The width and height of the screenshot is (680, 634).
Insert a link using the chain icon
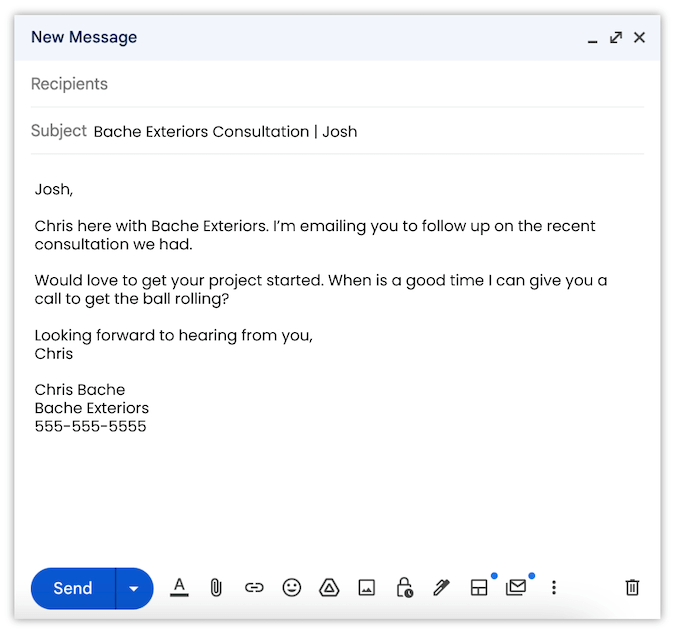(254, 588)
